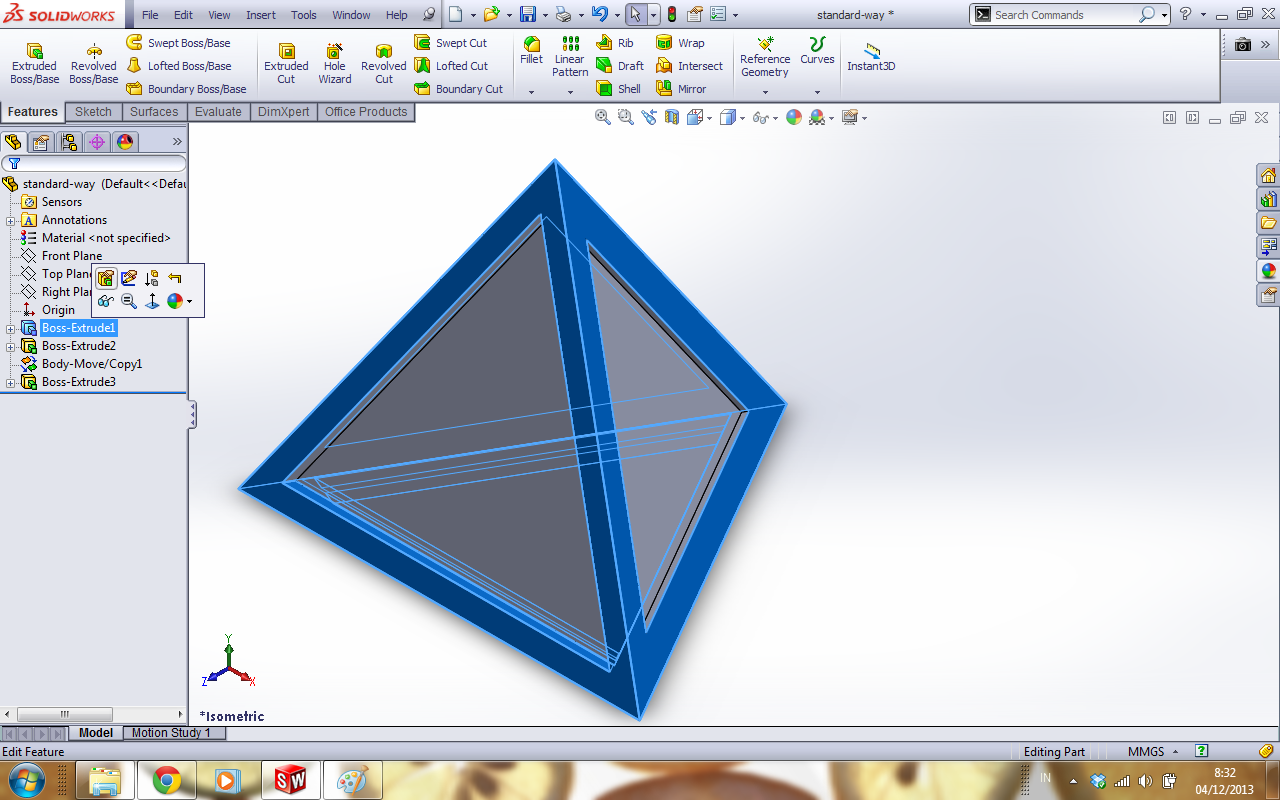Switch to PropertyManager panel tab

[41, 142]
